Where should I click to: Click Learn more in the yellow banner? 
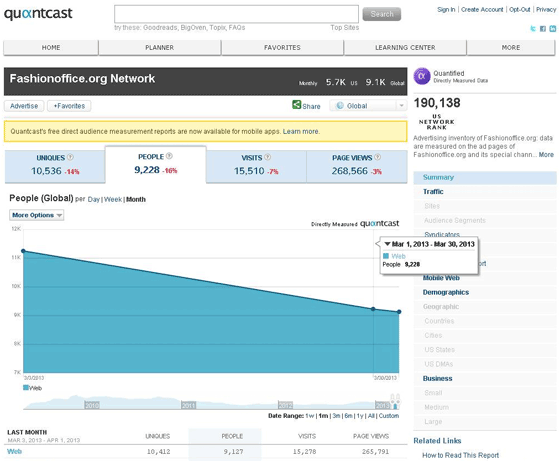[300, 131]
